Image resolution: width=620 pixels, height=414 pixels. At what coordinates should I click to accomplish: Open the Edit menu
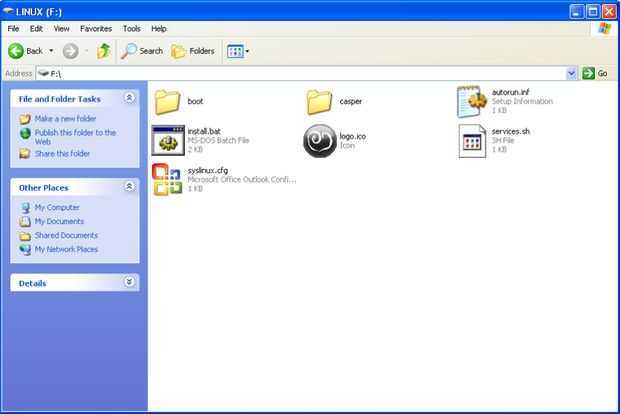tap(36, 28)
